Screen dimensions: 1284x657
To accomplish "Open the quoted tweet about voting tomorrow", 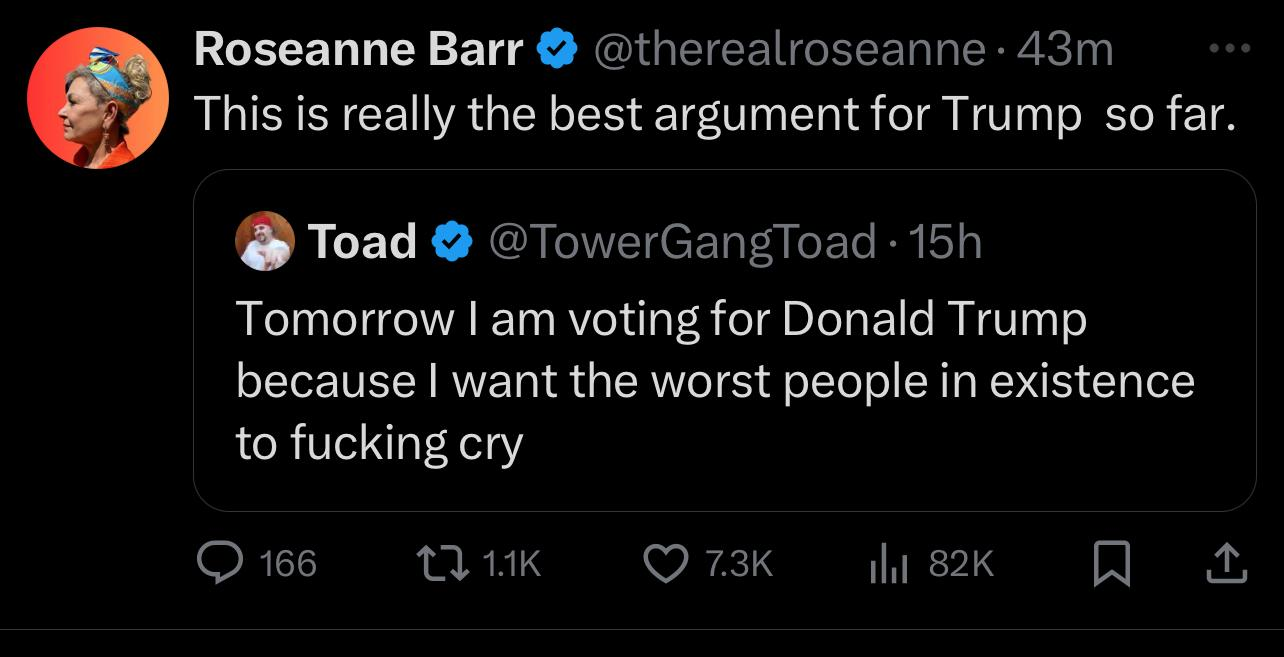I will point(714,381).
